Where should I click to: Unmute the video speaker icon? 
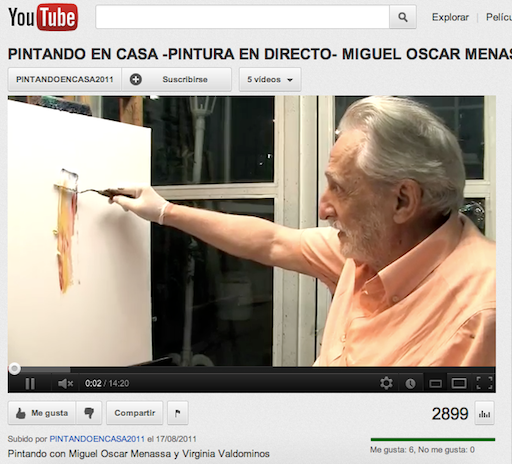(x=65, y=383)
